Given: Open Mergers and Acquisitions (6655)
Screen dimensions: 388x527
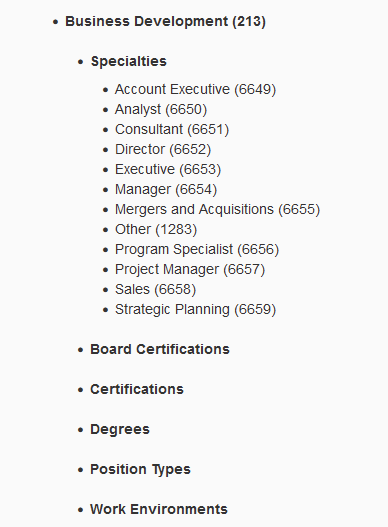Looking at the screenshot, I should pos(217,209).
